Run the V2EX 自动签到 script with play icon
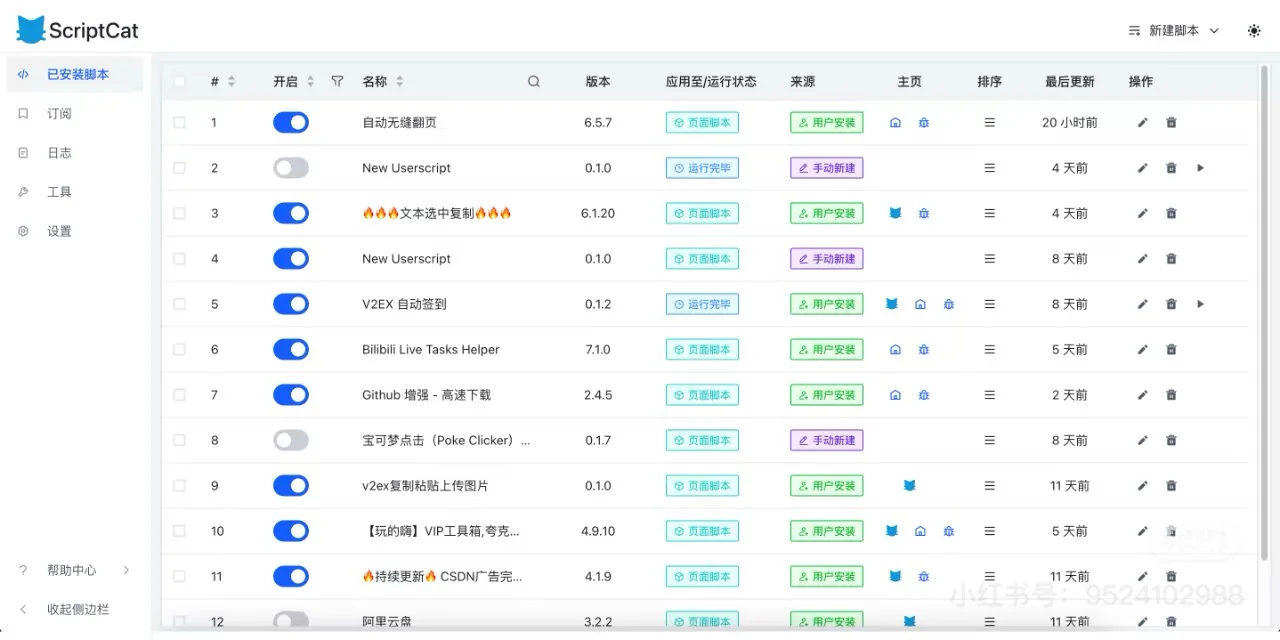 point(1200,304)
